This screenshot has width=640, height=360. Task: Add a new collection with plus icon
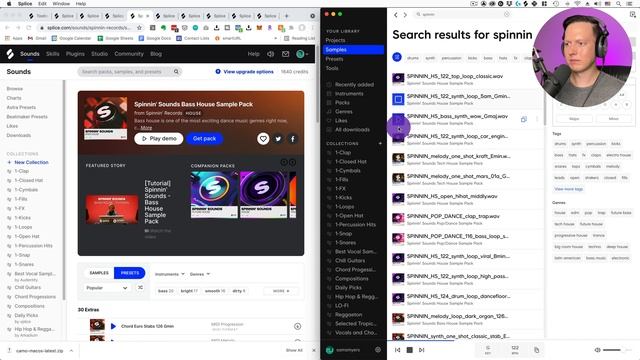[x=380, y=143]
